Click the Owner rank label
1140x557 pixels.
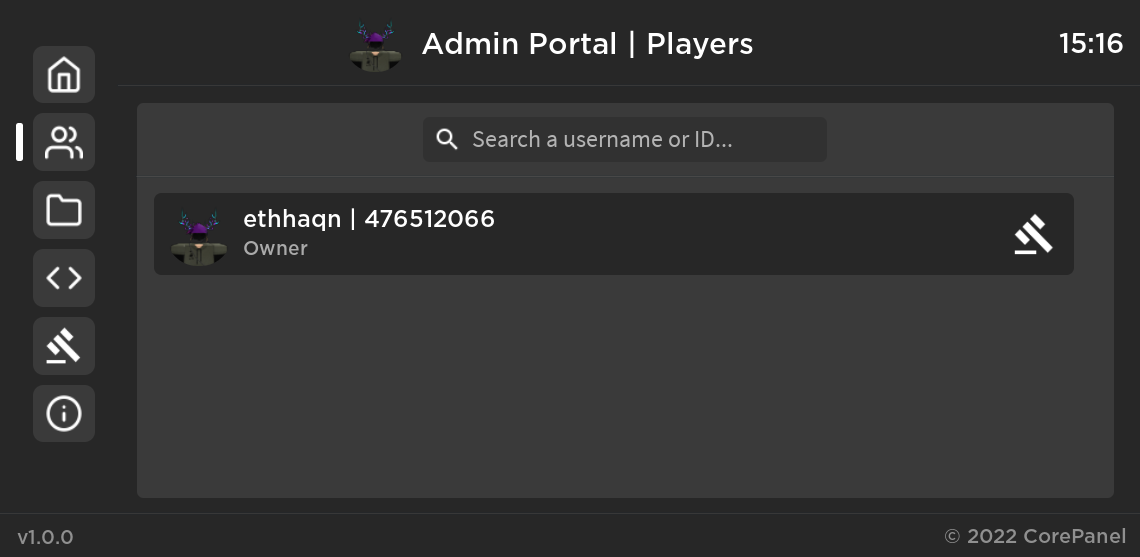click(276, 249)
